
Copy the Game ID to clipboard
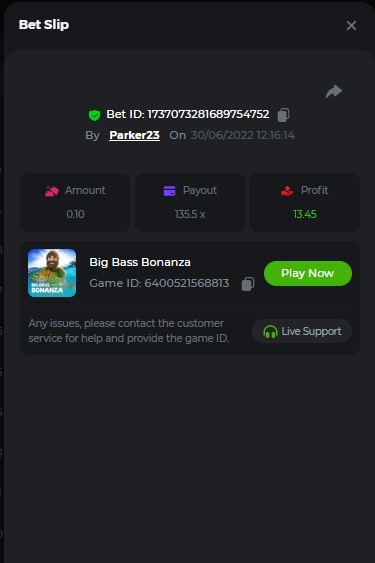point(248,284)
